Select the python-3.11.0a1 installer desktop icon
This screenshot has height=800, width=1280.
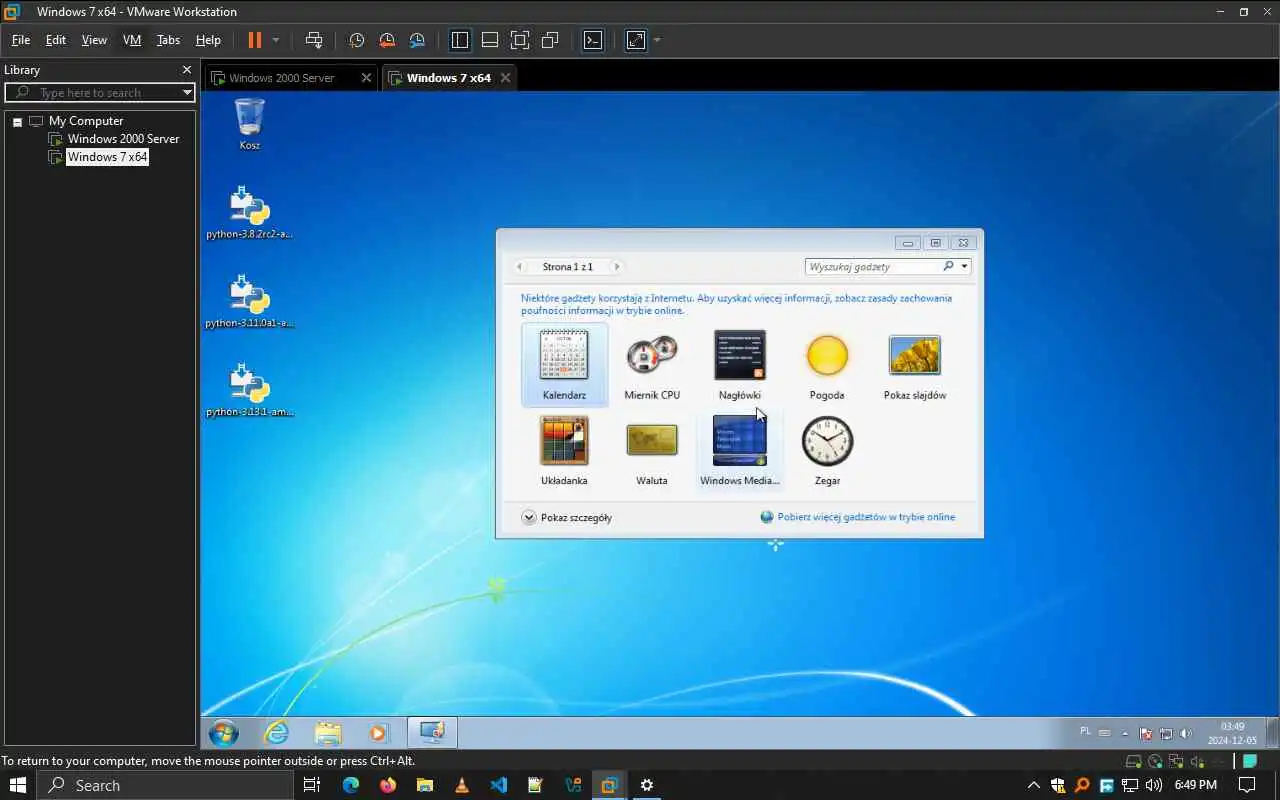click(x=249, y=301)
